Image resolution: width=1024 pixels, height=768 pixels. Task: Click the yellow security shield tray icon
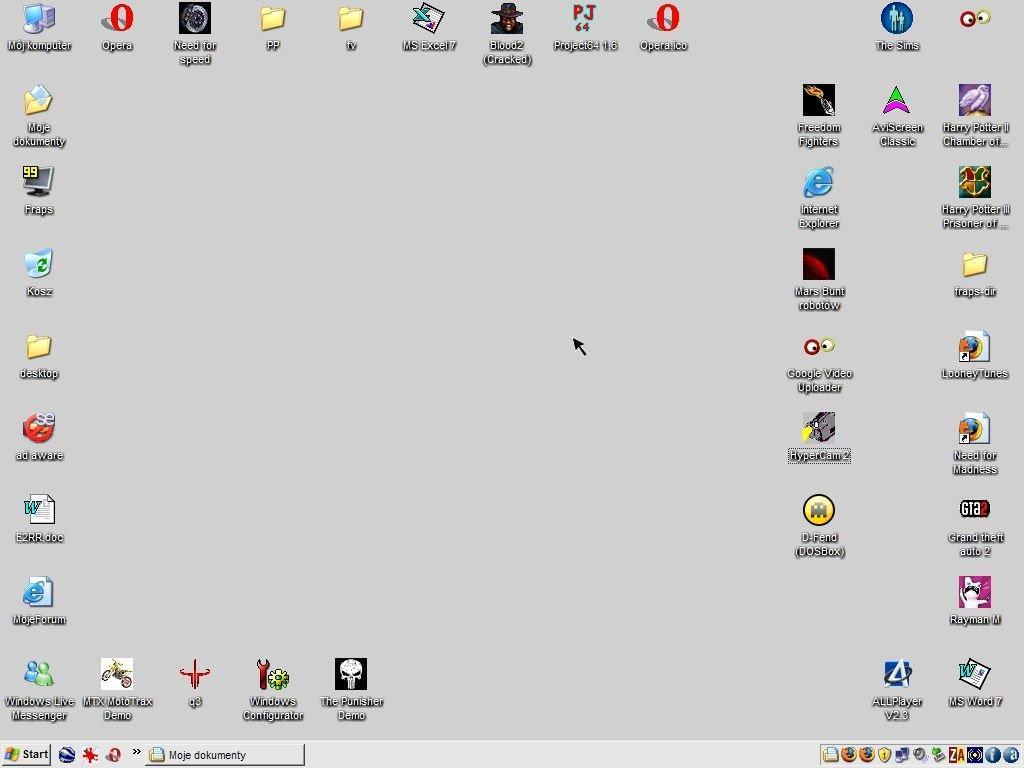[885, 755]
